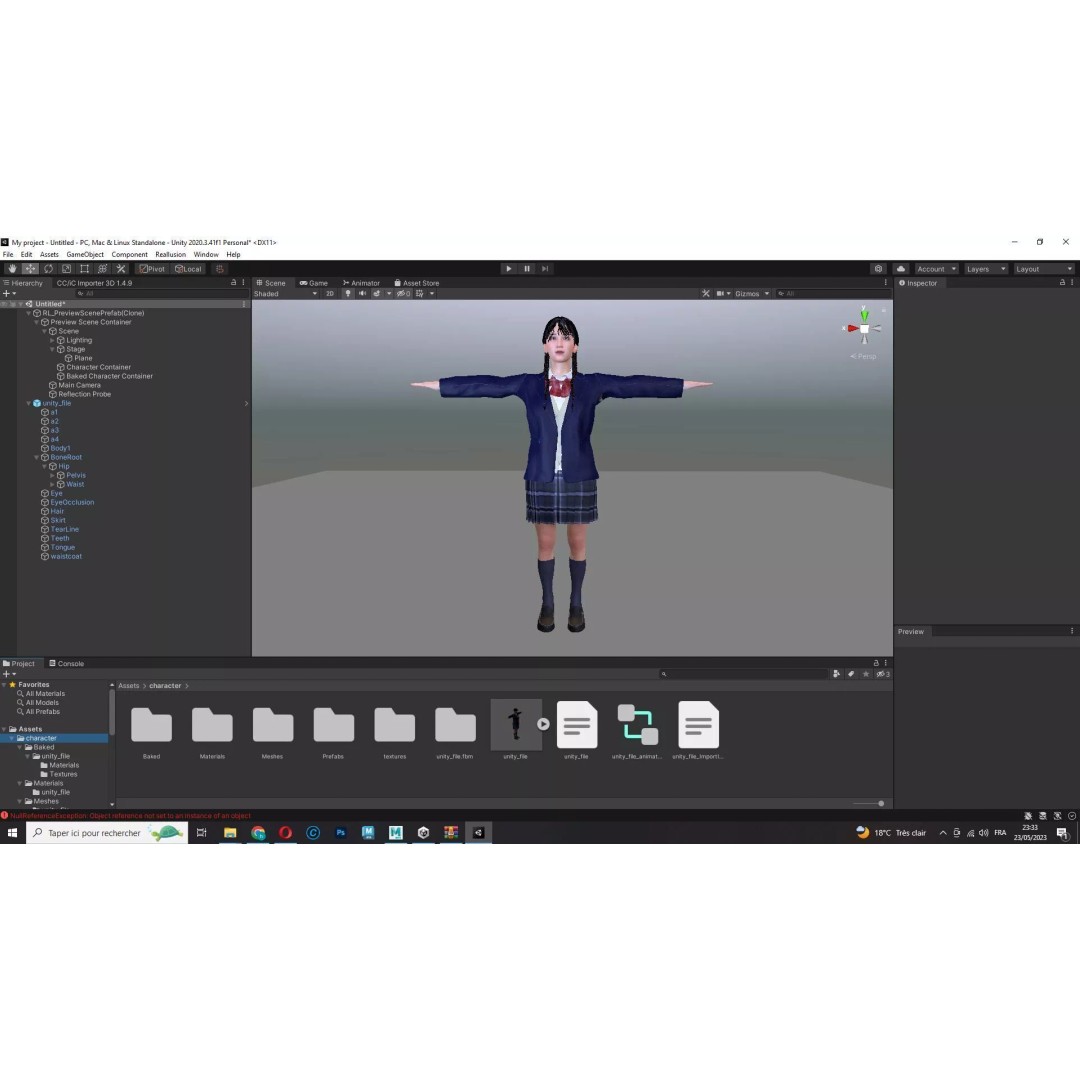Select All Materials under Favorites
The width and height of the screenshot is (1080, 1080).
(45, 694)
